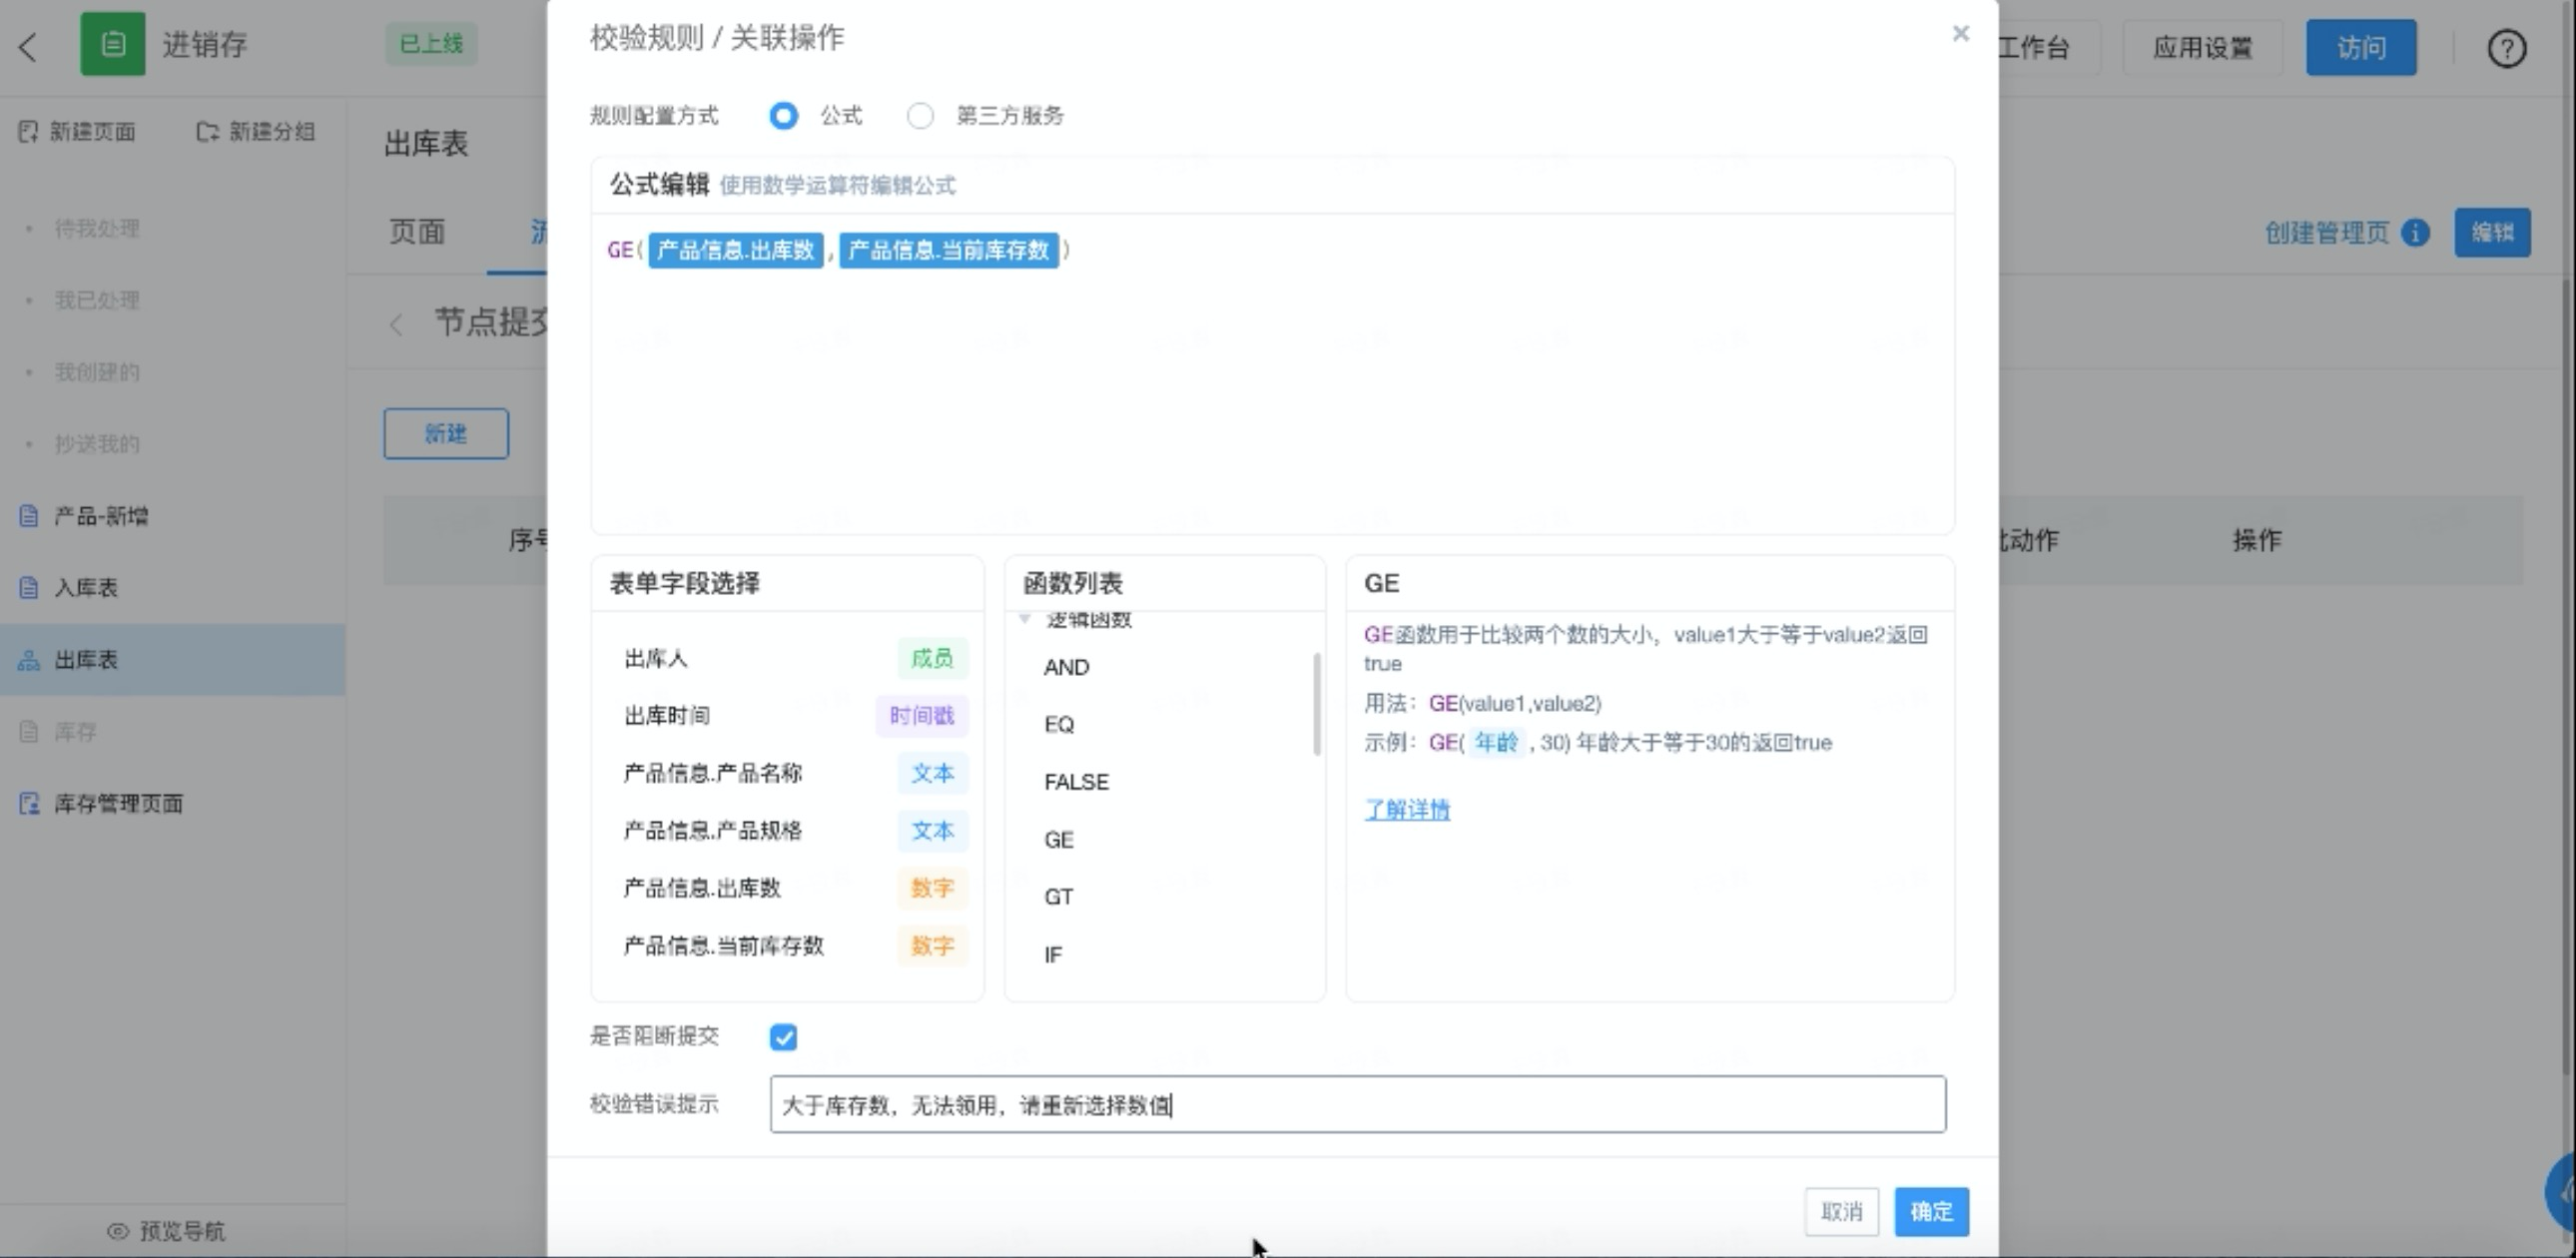Viewport: 2576px width, 1258px height.
Task: Click the back arrow at top left
Action: coord(28,46)
